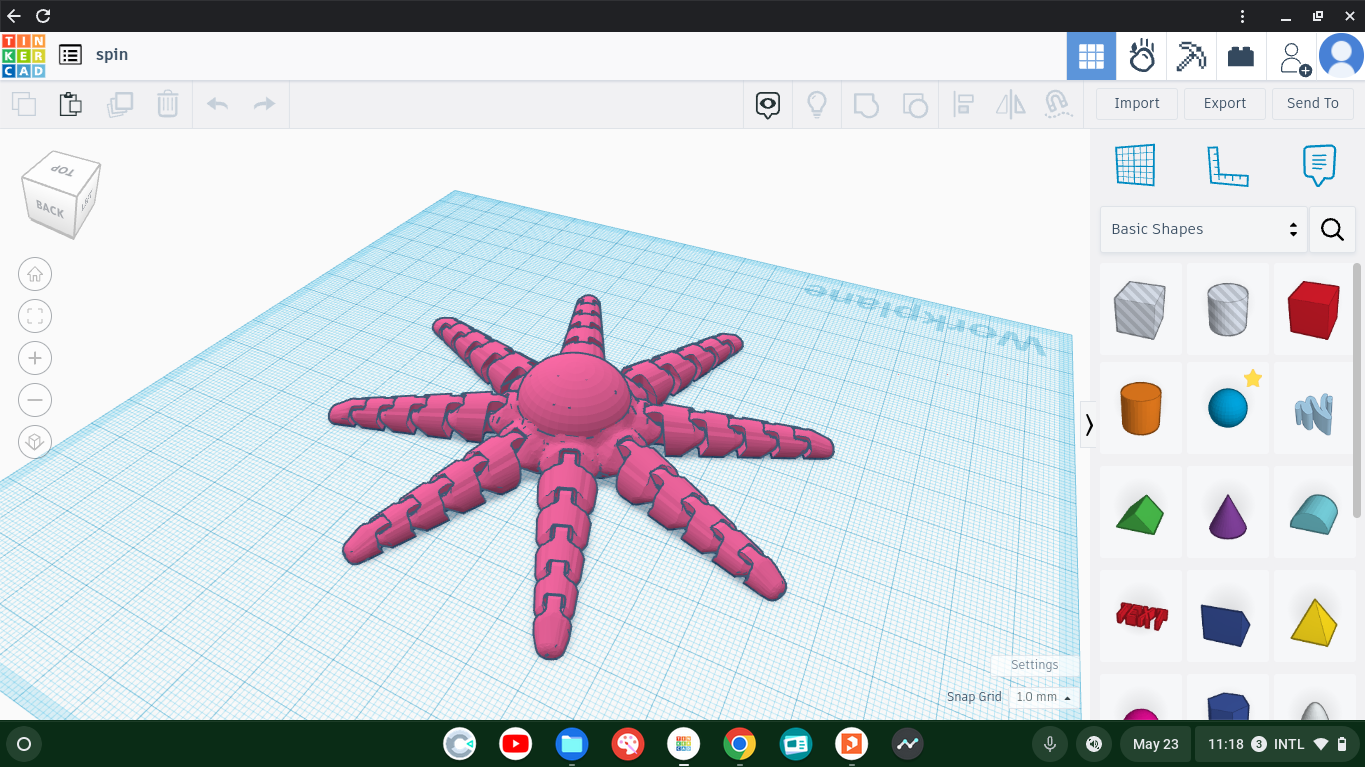Switch to 3D design grid view
Viewport: 1365px width, 767px height.
tap(1091, 56)
